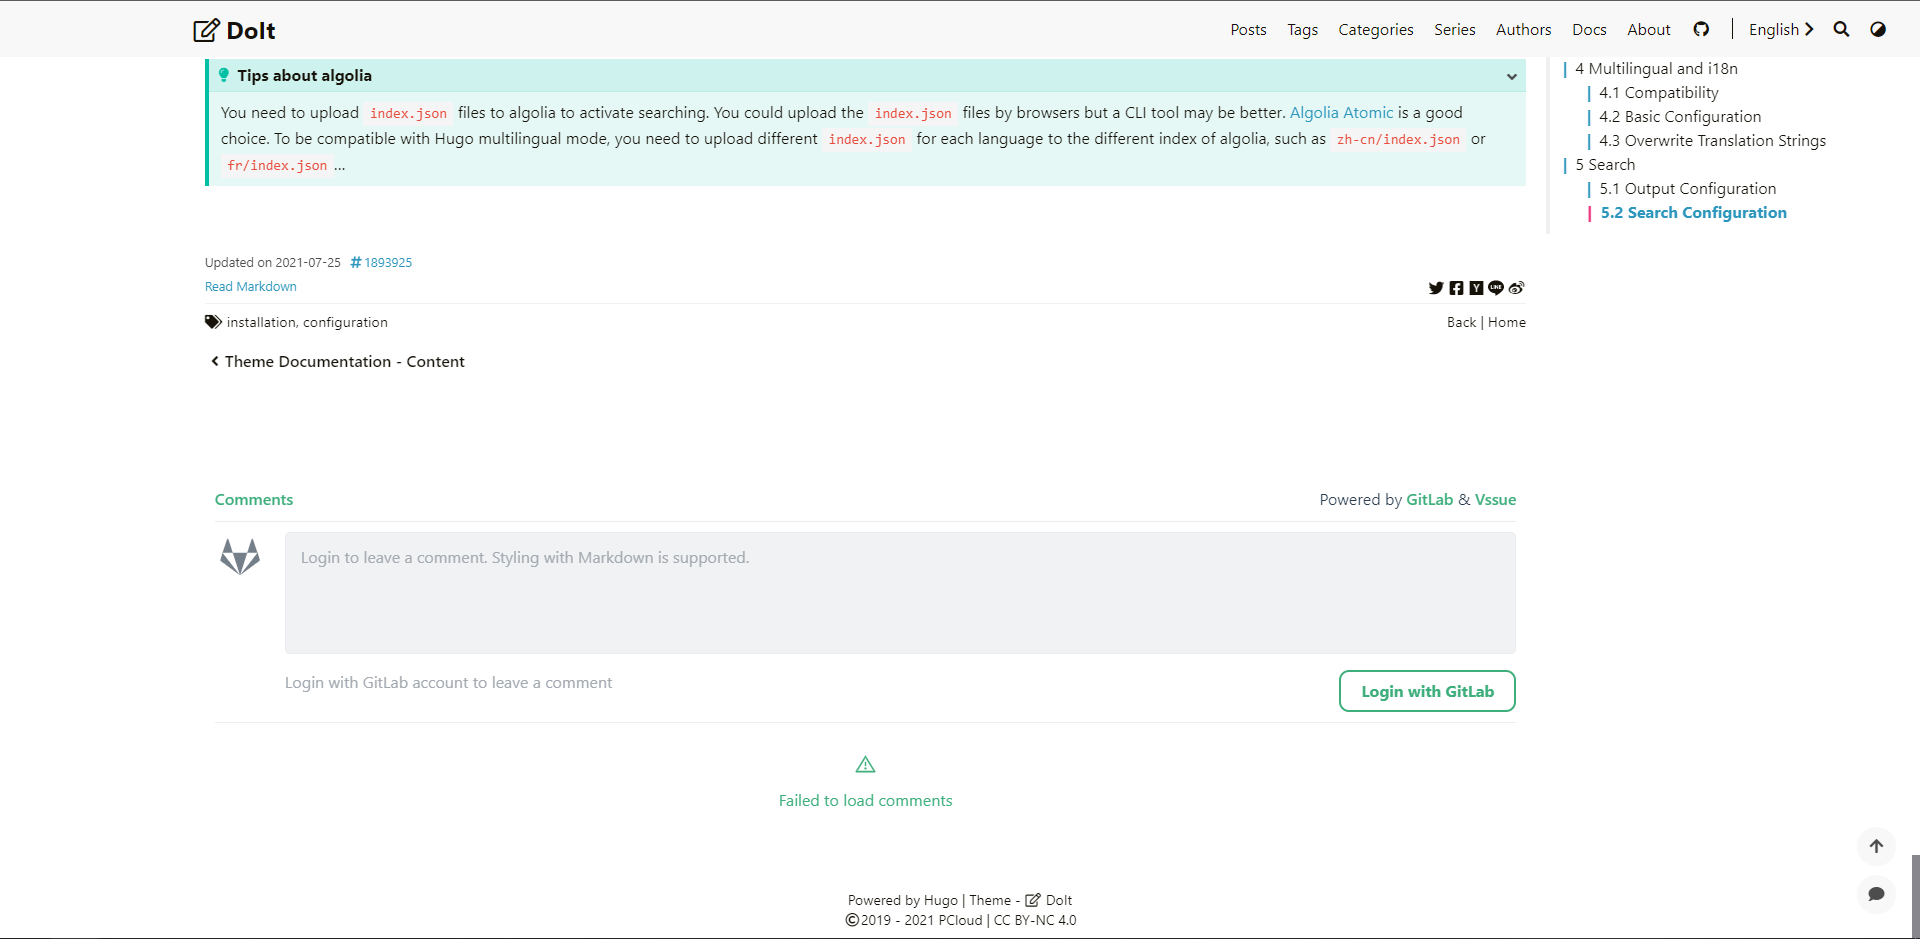Share the article to Hacker News
1920x939 pixels.
(x=1477, y=288)
